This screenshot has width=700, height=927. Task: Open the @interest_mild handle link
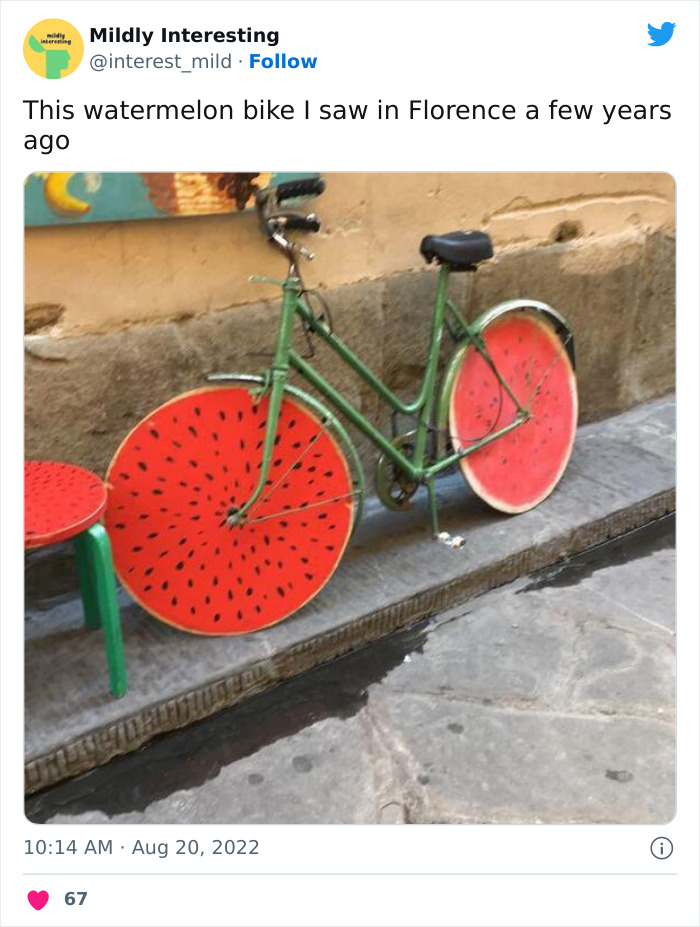158,61
